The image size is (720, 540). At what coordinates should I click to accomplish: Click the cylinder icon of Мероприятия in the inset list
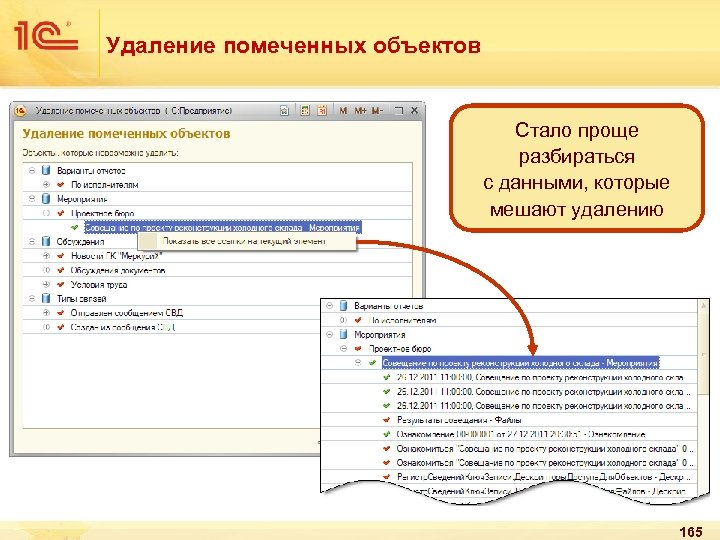(x=343, y=334)
